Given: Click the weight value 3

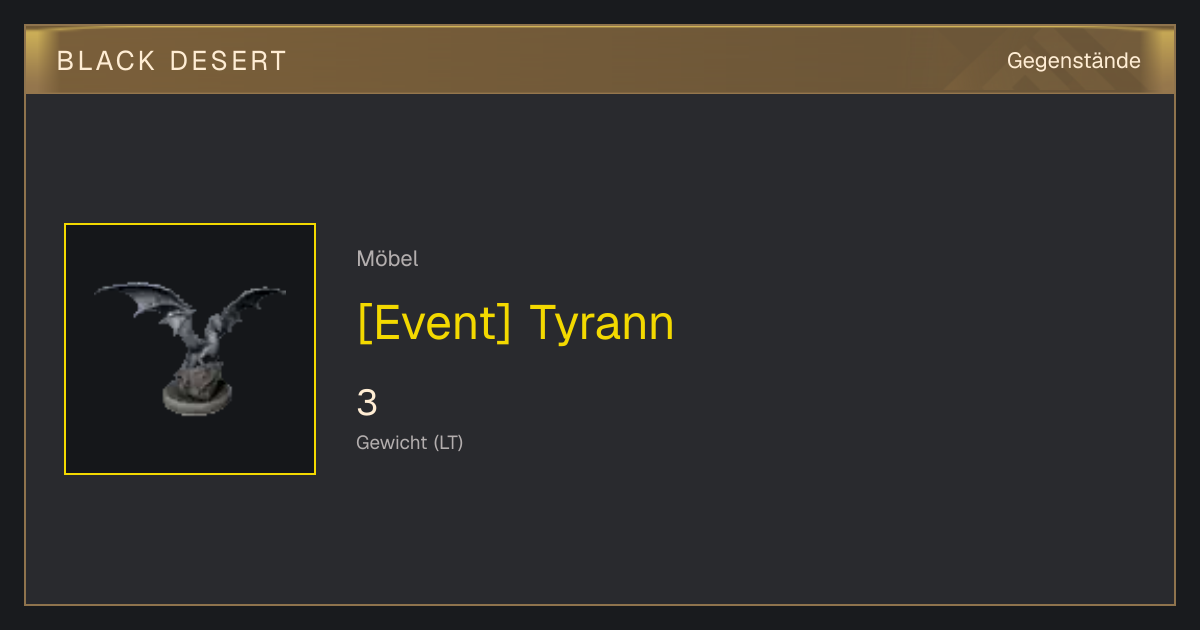Looking at the screenshot, I should point(367,403).
